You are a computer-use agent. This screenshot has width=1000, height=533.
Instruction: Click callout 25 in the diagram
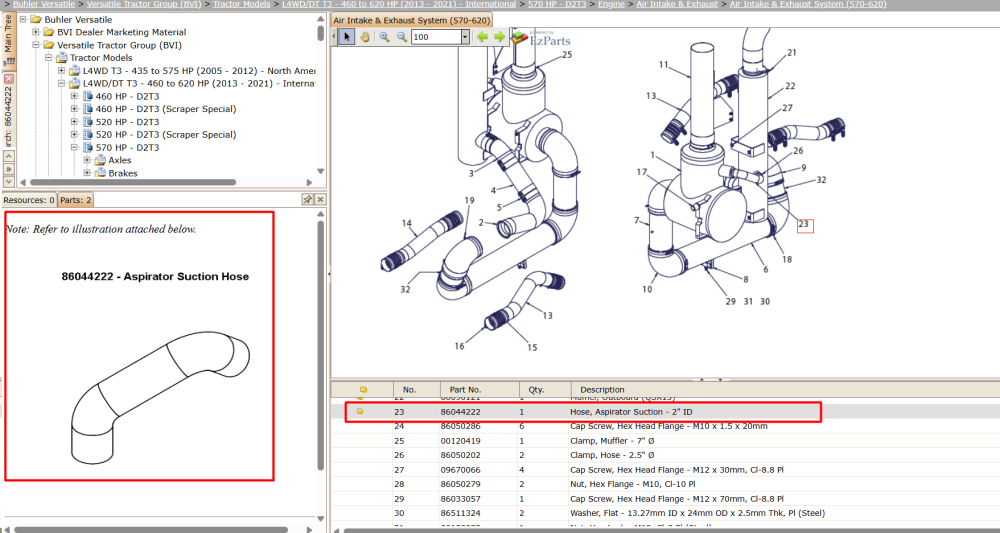(567, 55)
